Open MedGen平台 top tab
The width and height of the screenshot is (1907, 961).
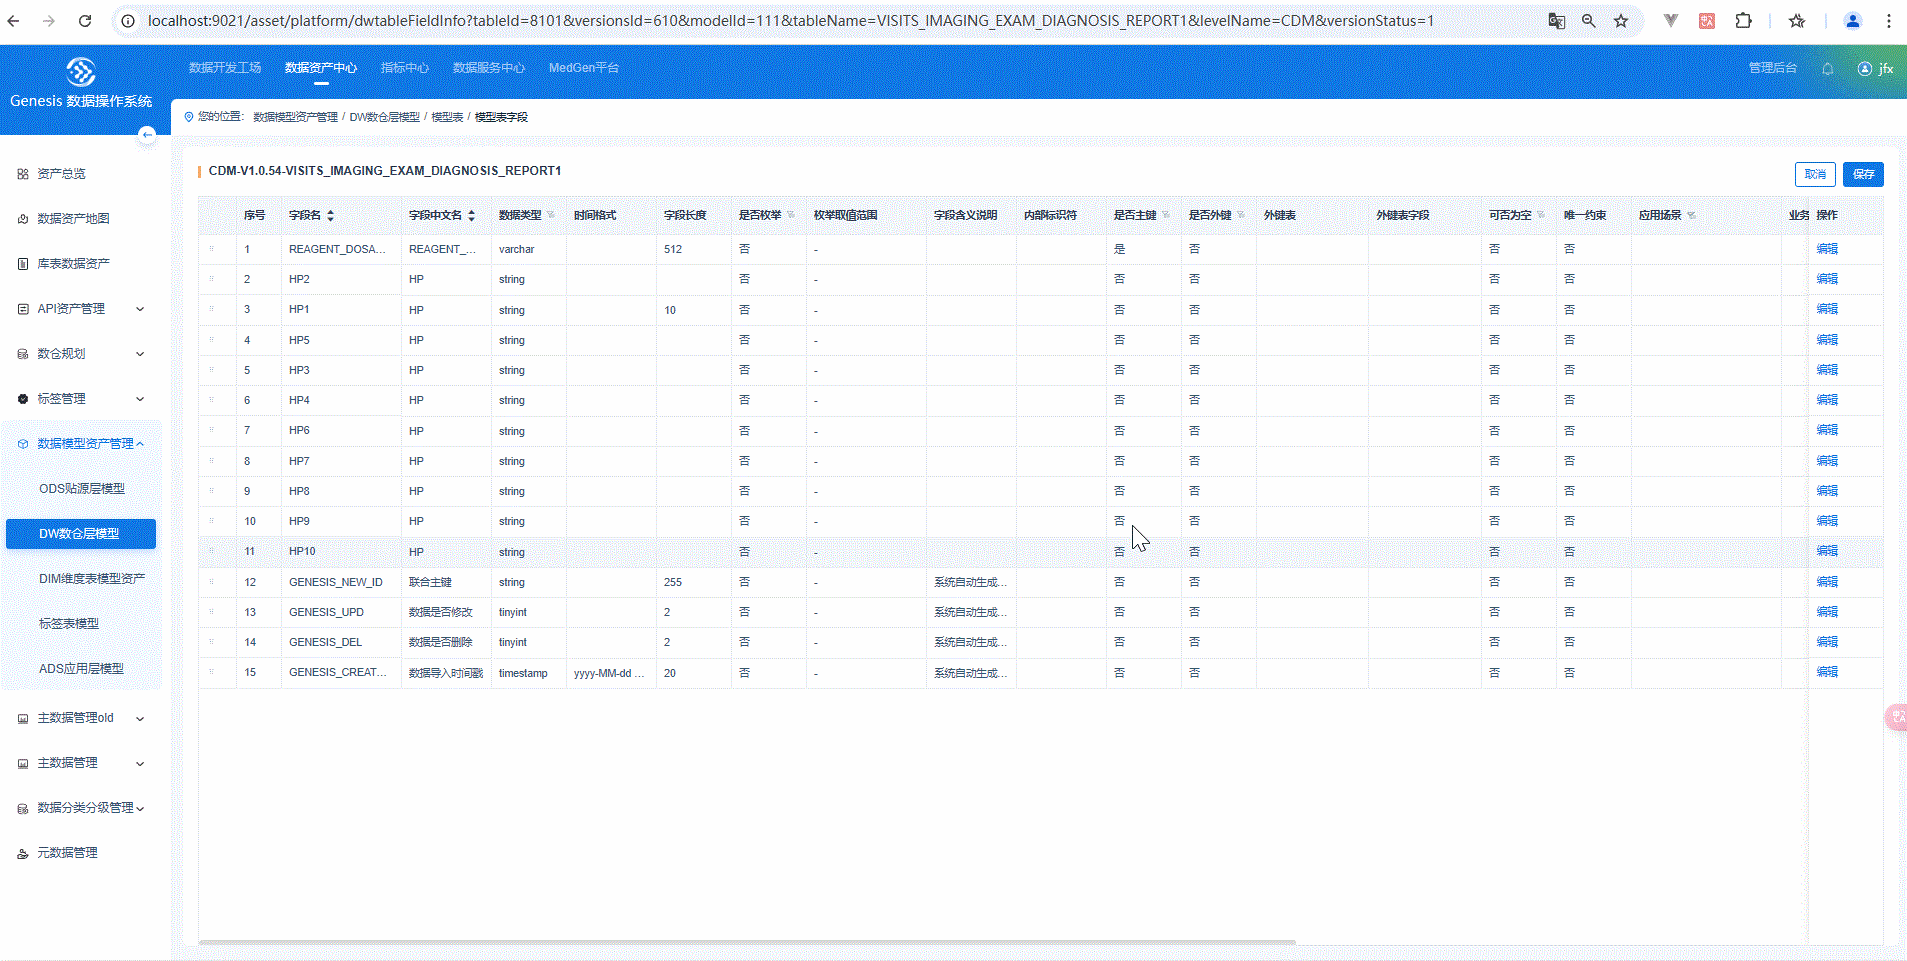pos(584,68)
